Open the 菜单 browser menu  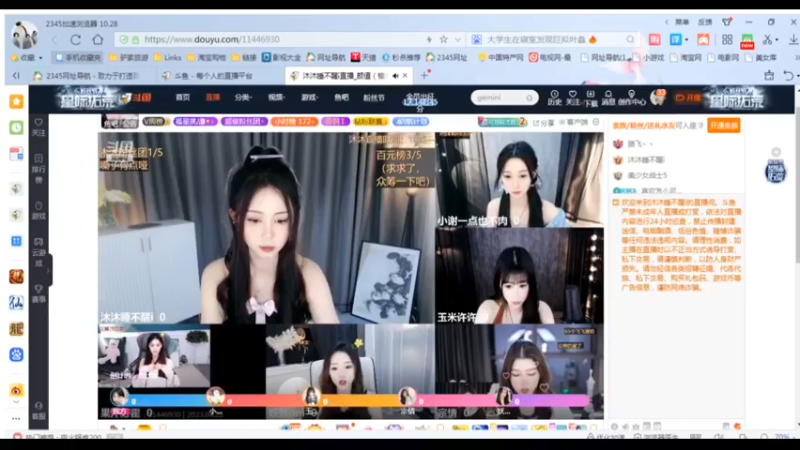(x=682, y=22)
